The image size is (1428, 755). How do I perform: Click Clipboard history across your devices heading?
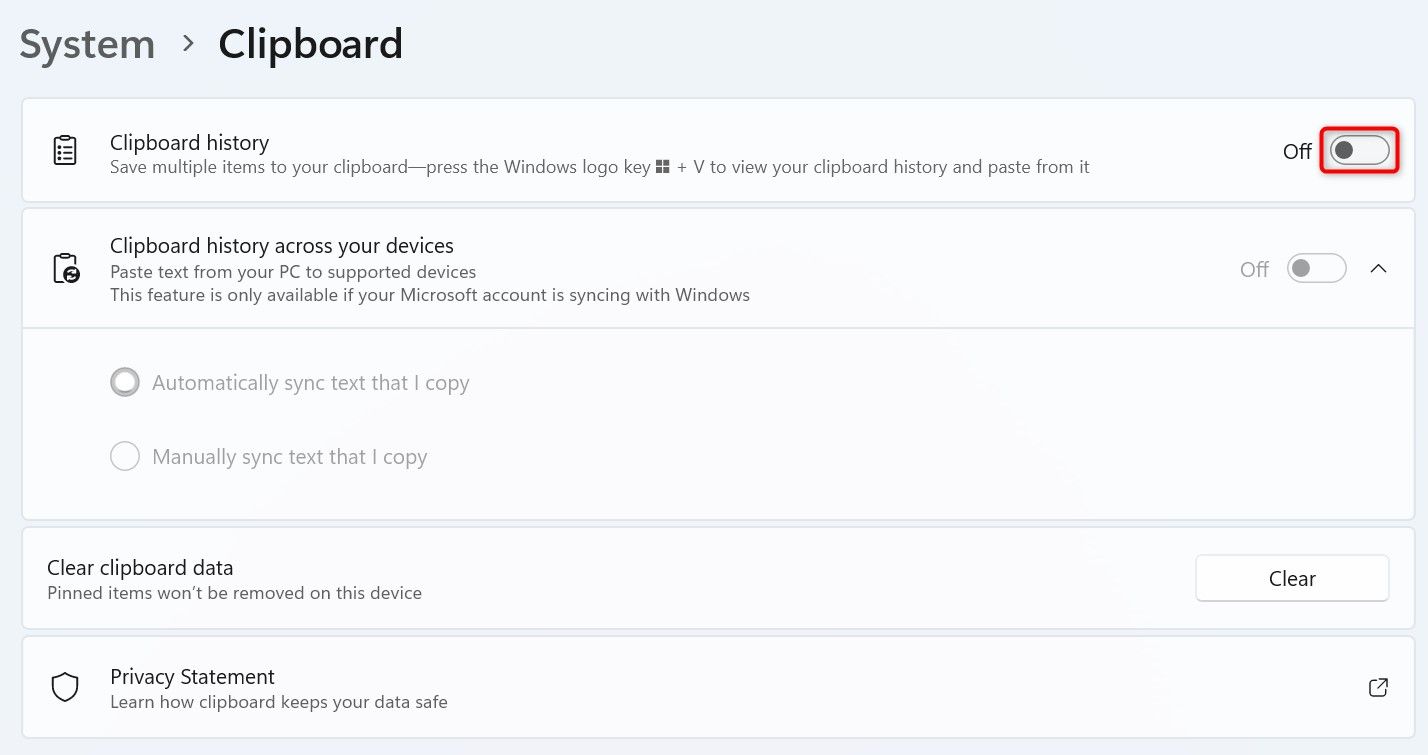coord(281,246)
